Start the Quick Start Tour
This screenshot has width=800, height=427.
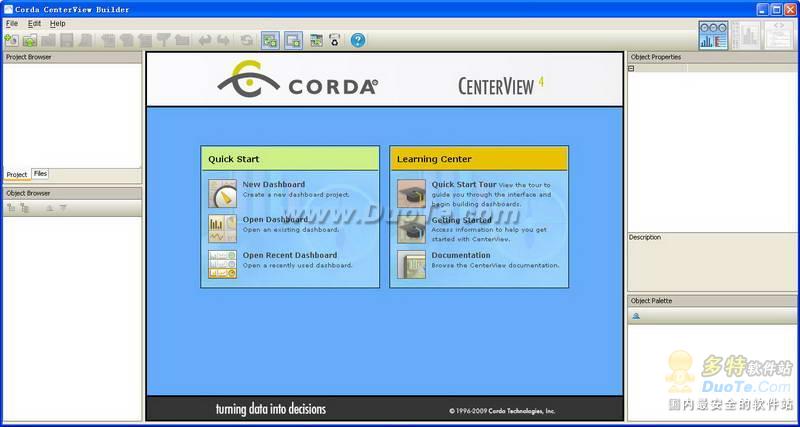tap(464, 184)
